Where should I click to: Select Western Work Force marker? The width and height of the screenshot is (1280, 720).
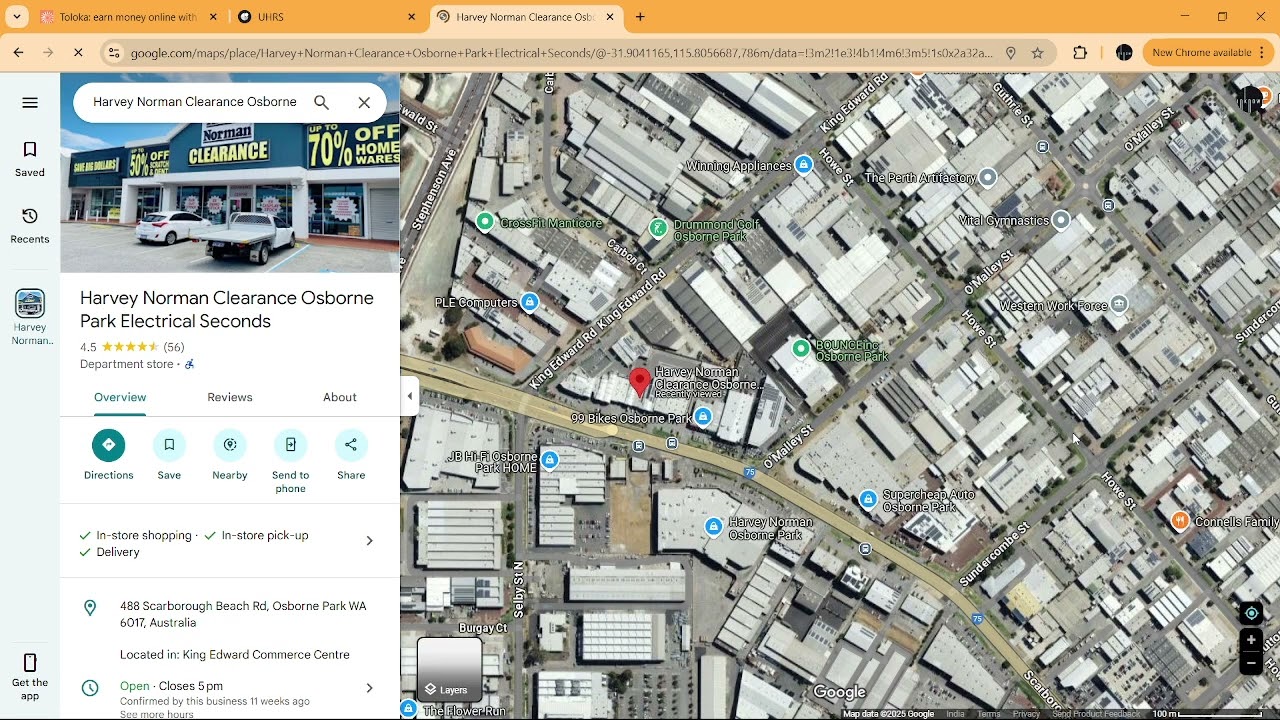(1119, 304)
